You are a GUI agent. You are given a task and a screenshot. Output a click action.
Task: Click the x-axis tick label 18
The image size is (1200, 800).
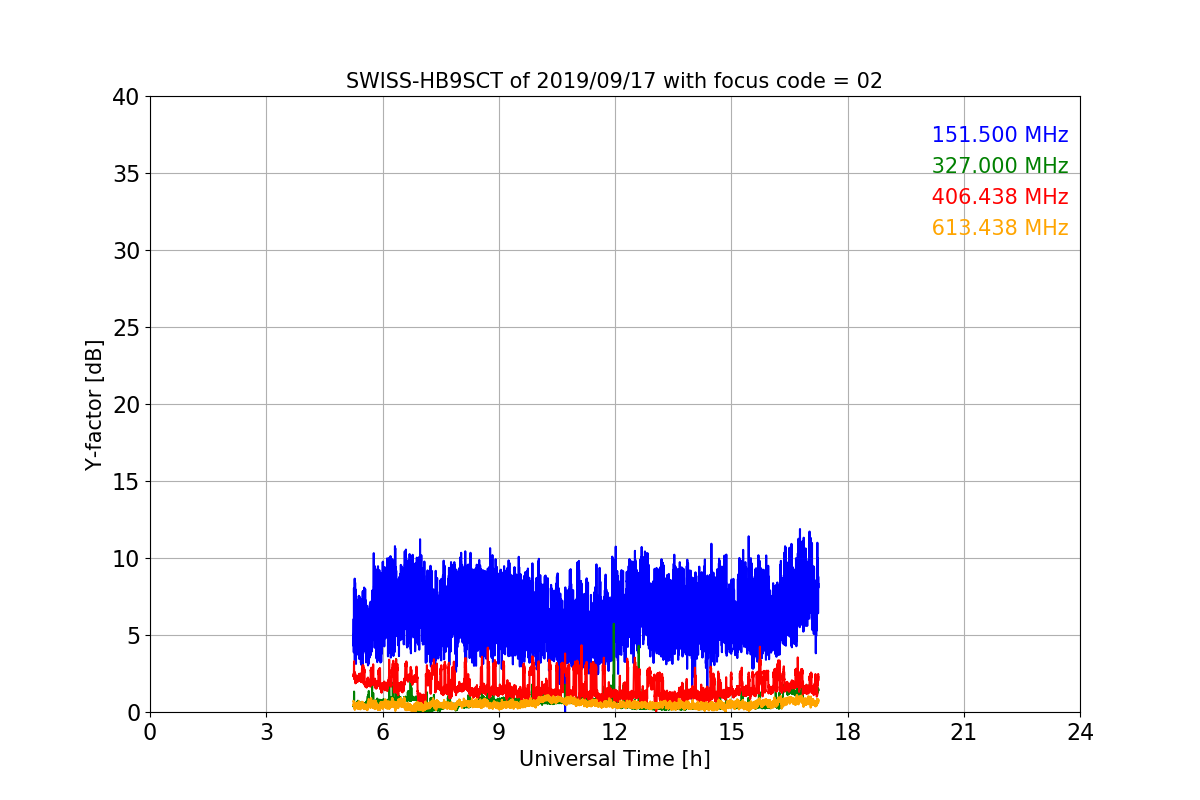[x=848, y=732]
